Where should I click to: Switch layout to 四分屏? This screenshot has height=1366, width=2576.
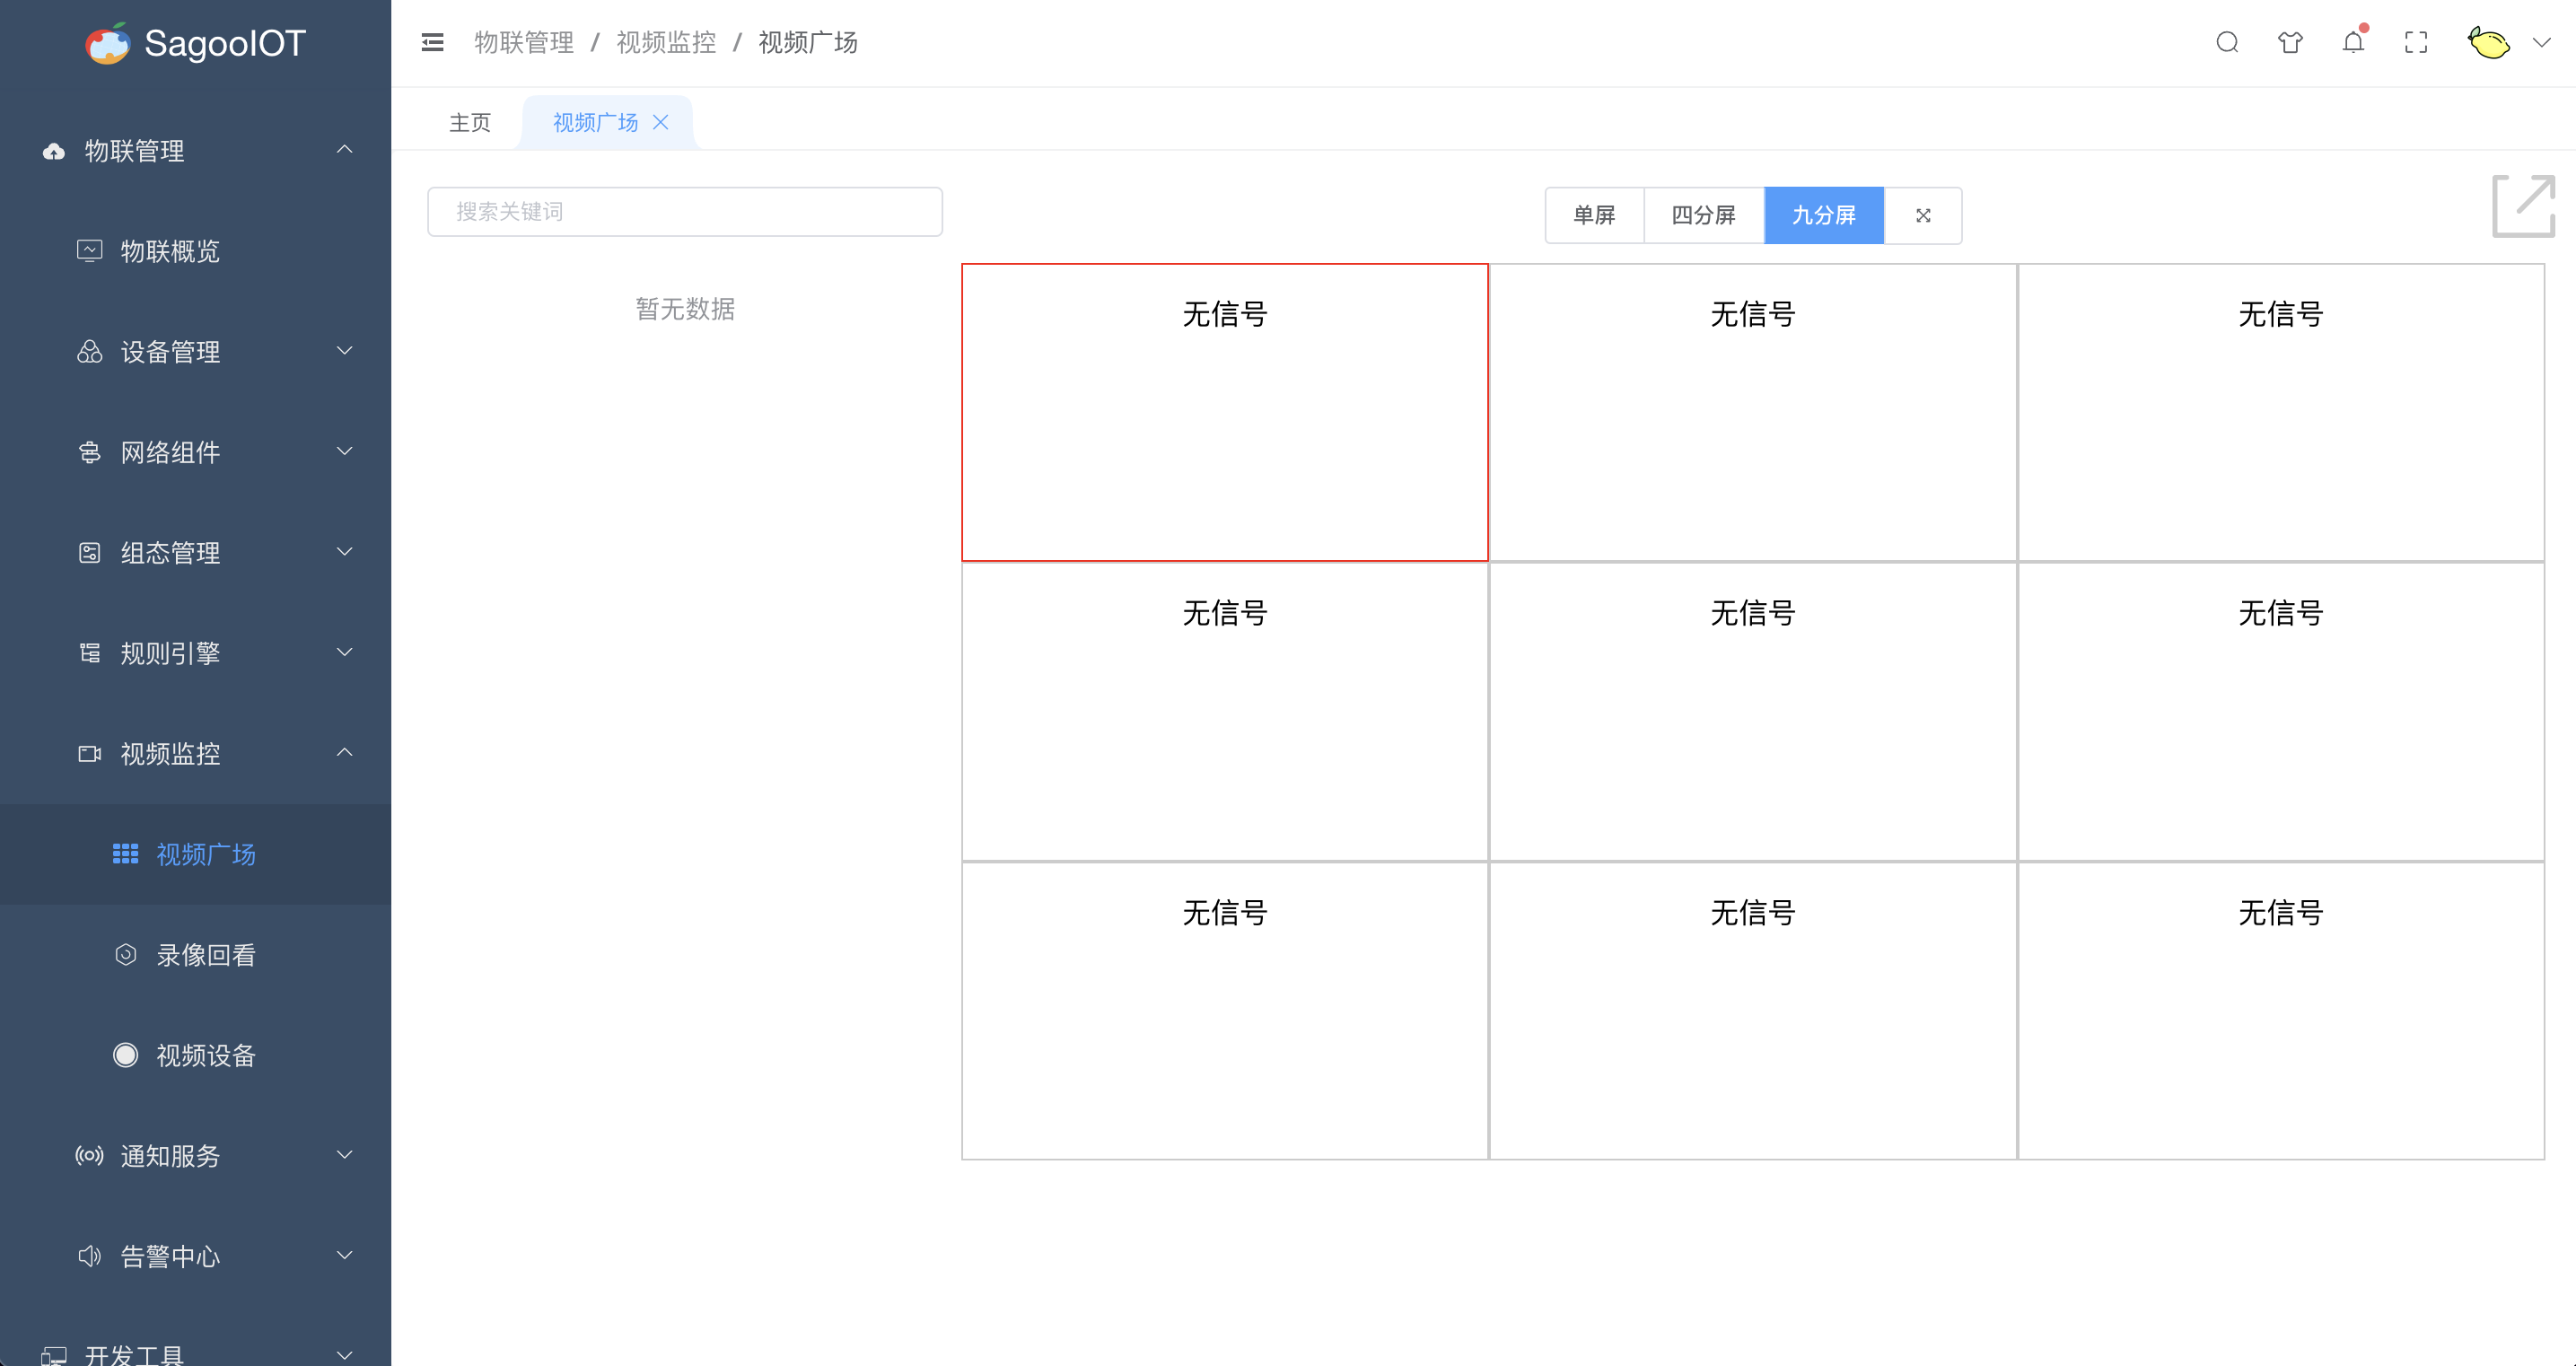[1703, 215]
